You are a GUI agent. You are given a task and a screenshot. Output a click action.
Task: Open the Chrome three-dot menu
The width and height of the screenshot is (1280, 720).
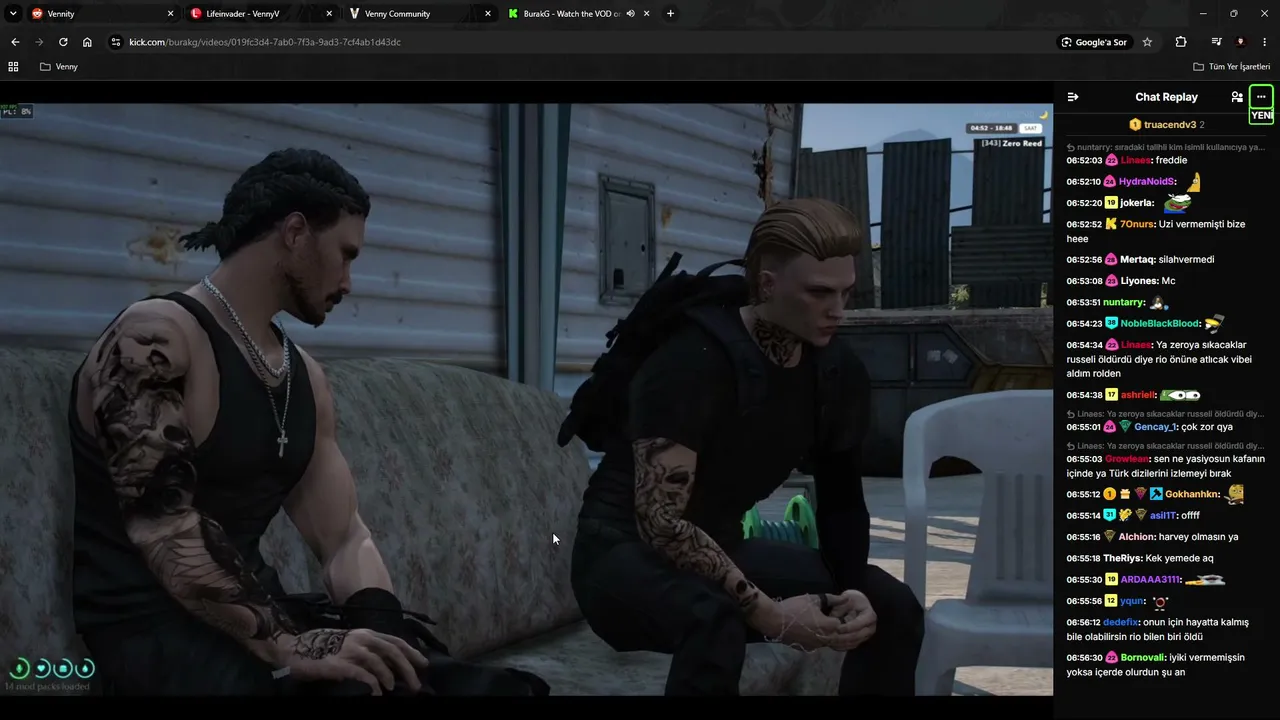click(1265, 42)
